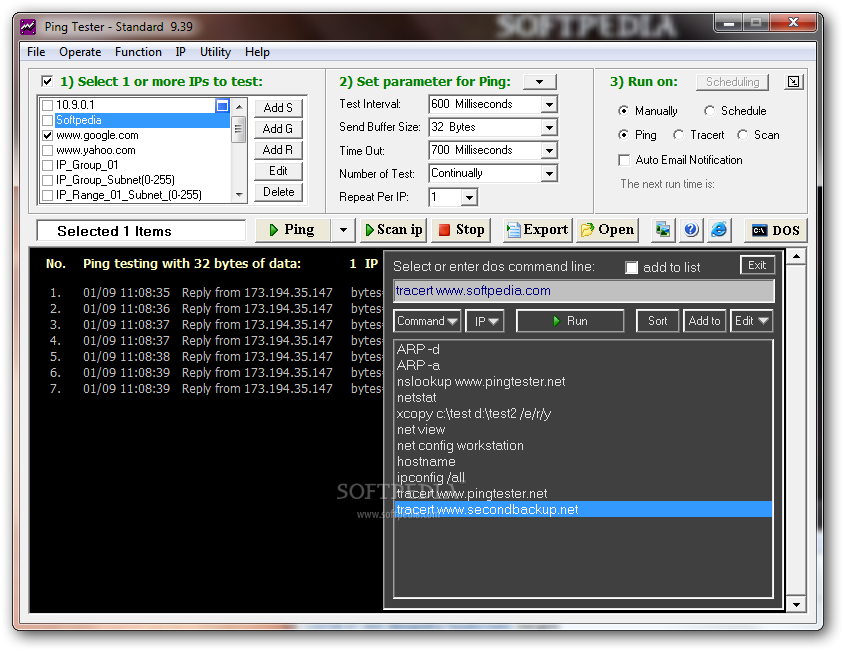844x651 pixels.
Task: Click the Add to button in DOS panel
Action: [705, 321]
